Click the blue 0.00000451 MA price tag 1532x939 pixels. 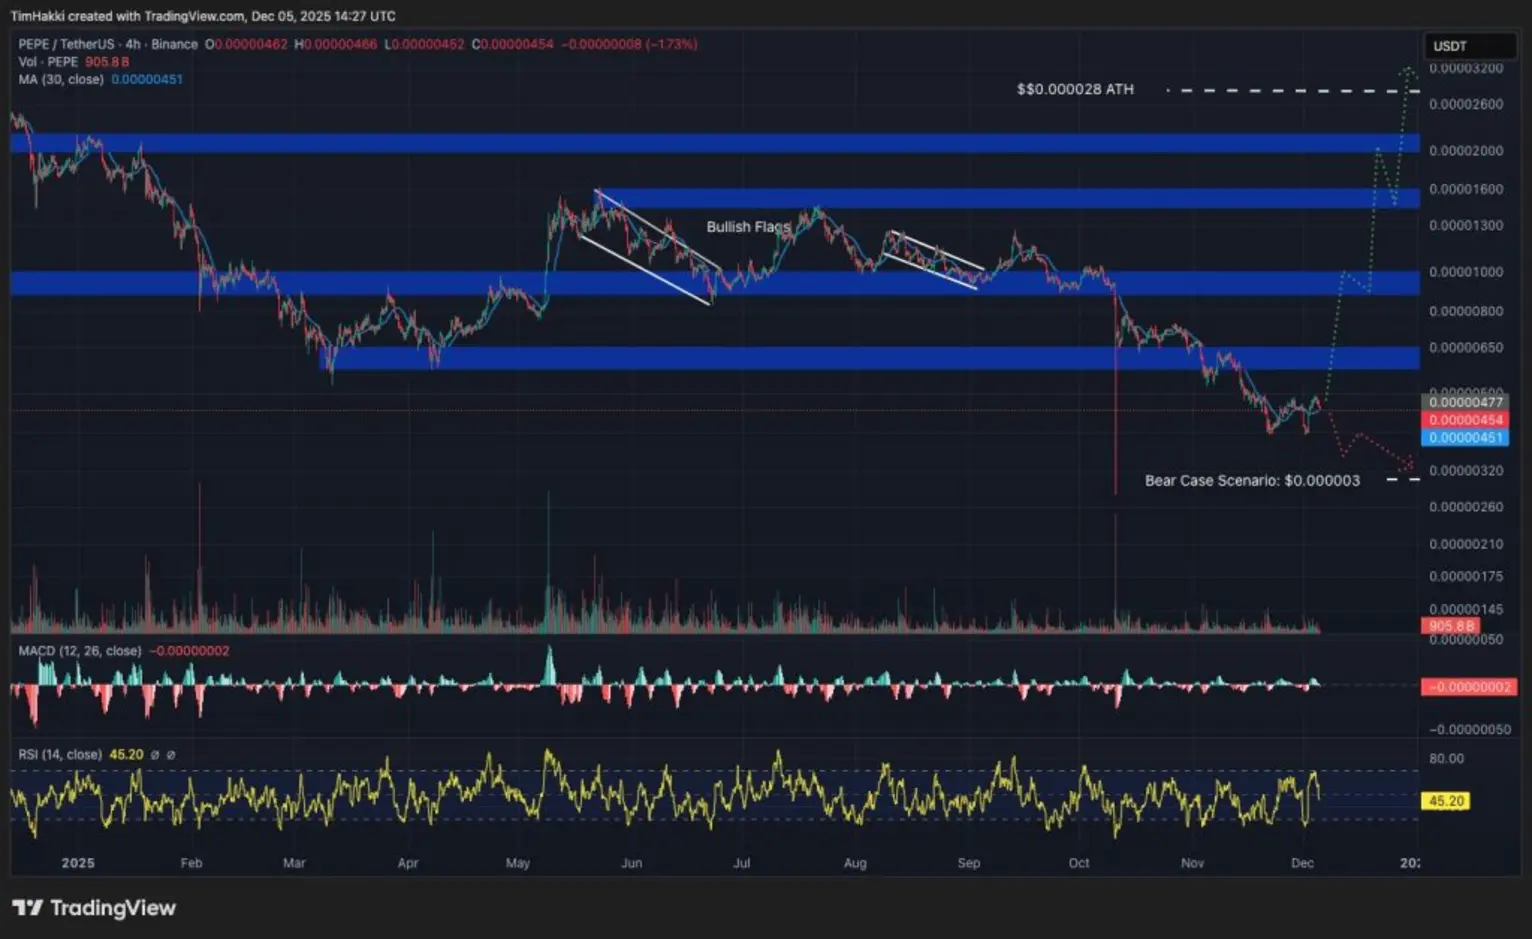1464,437
